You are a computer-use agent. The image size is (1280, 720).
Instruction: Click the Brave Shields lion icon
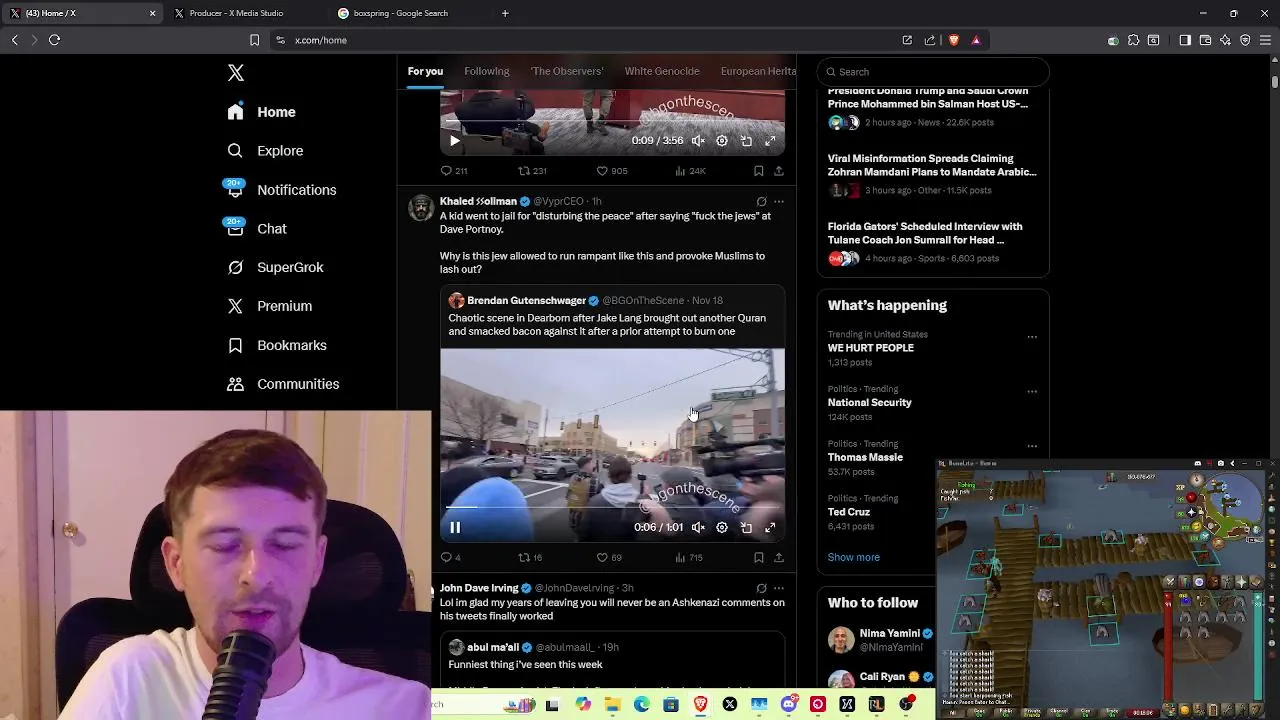(x=954, y=40)
